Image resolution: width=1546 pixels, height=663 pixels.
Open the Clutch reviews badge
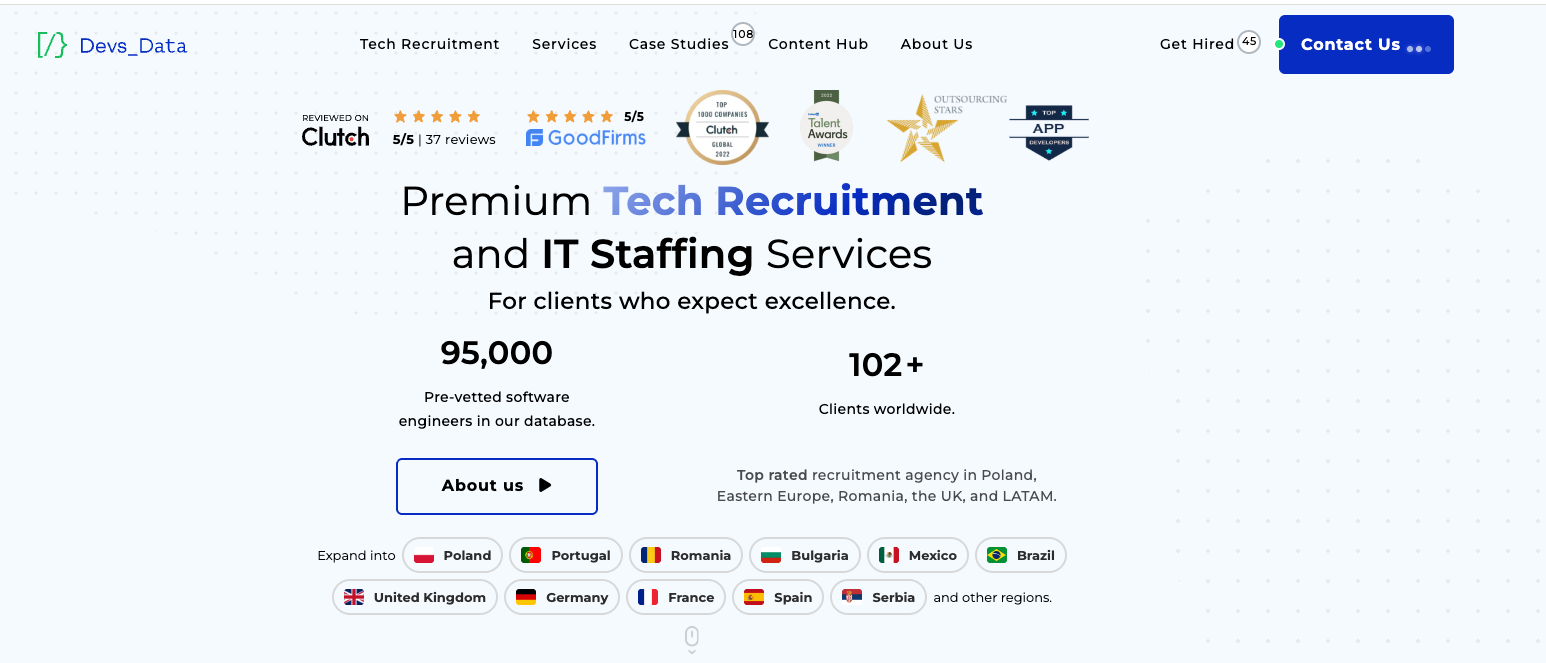pyautogui.click(x=399, y=129)
